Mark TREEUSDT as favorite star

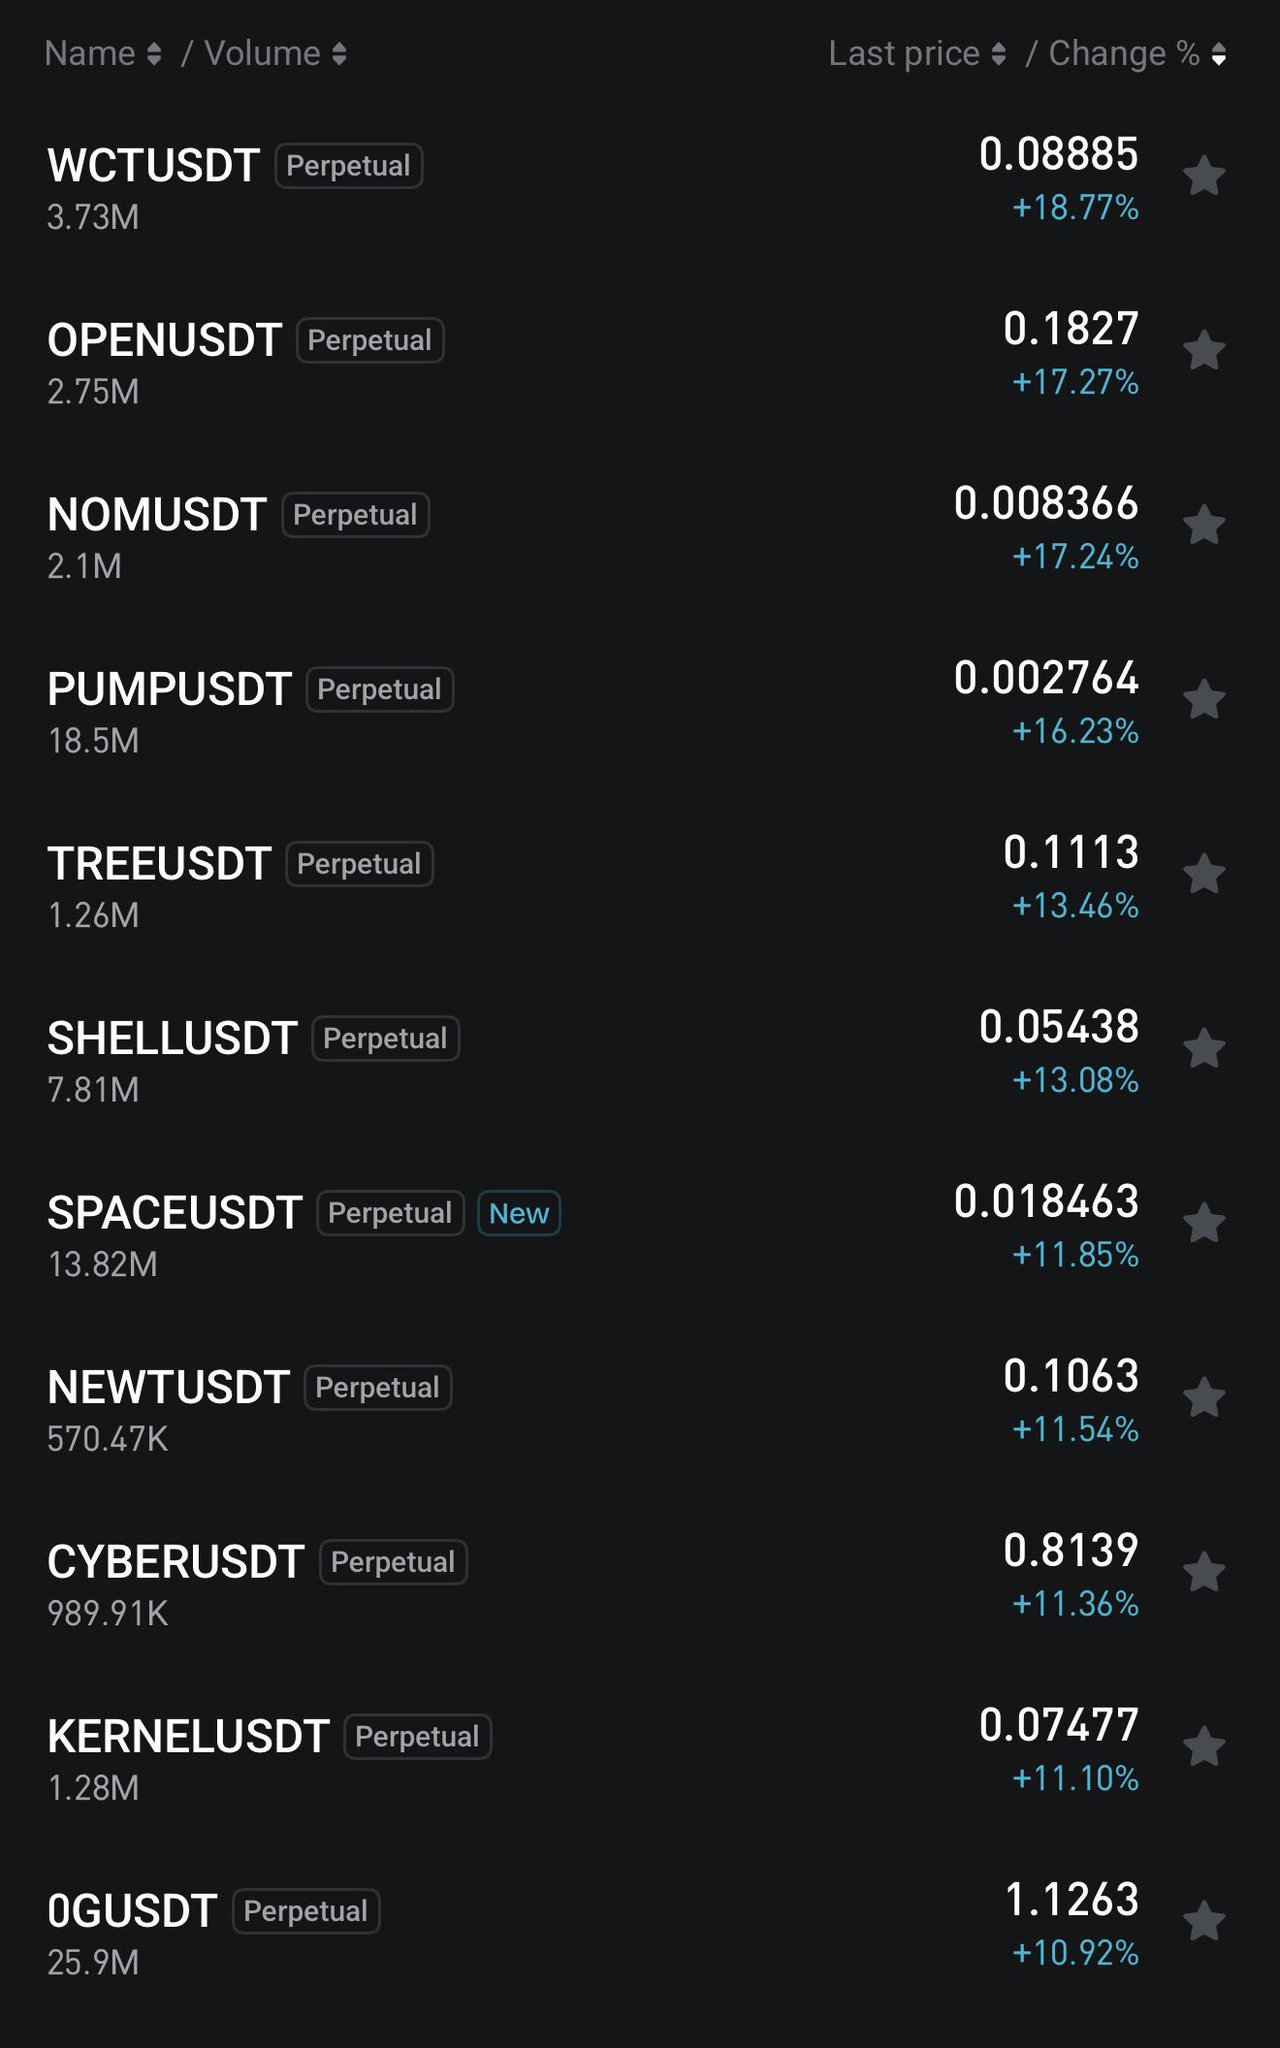coord(1204,874)
